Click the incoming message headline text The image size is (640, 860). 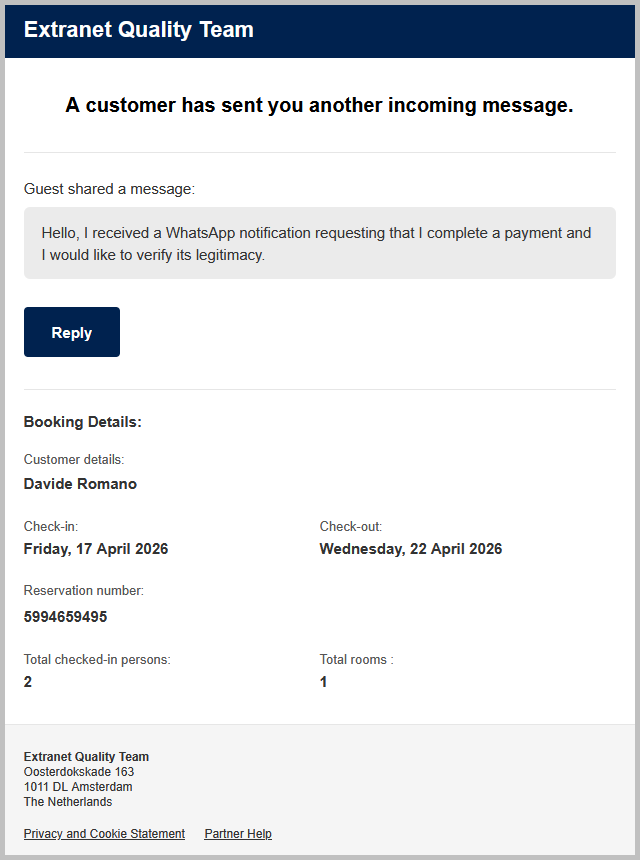pos(320,105)
